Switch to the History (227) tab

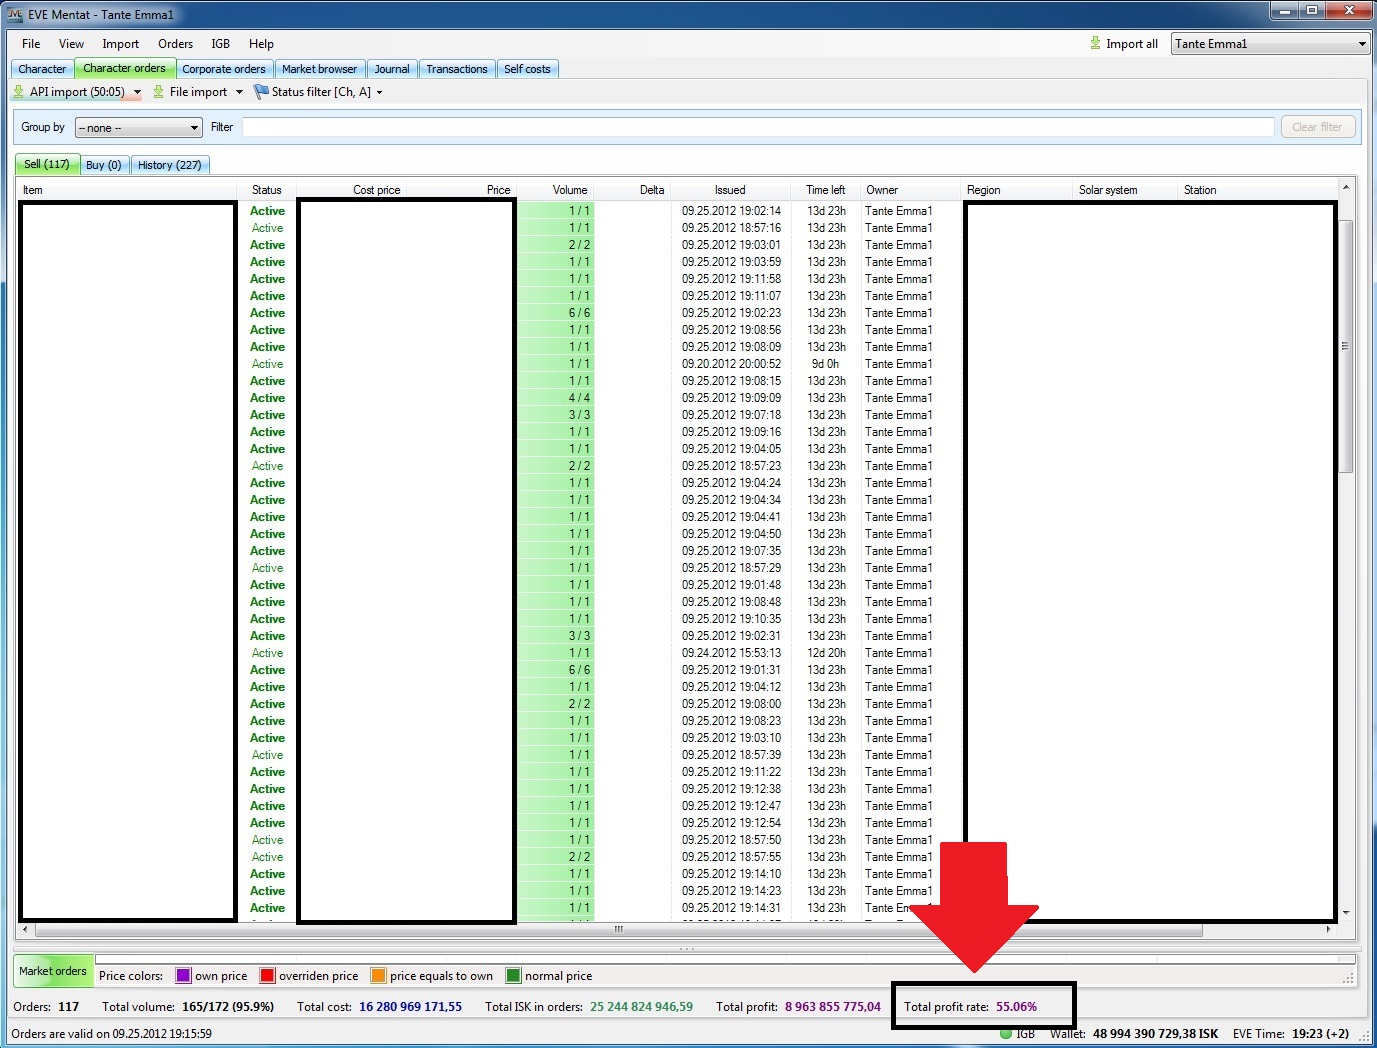169,165
